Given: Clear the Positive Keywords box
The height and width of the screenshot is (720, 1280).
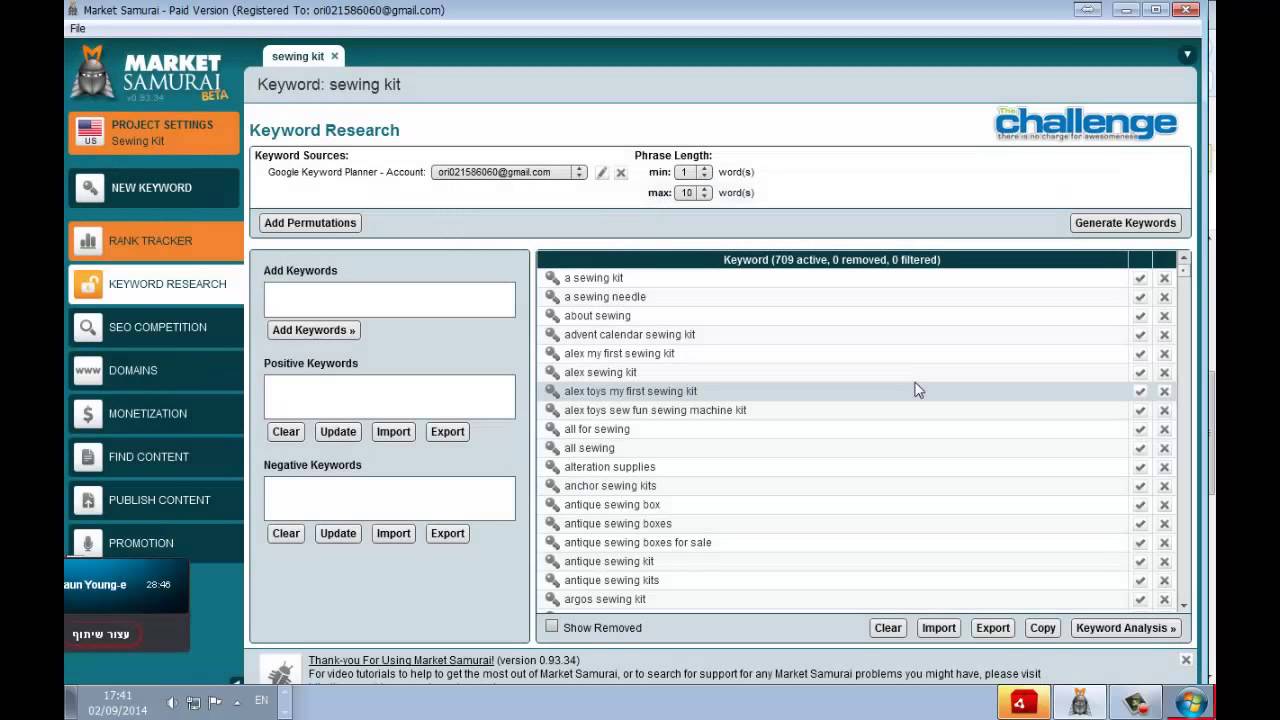Looking at the screenshot, I should click(x=286, y=432).
